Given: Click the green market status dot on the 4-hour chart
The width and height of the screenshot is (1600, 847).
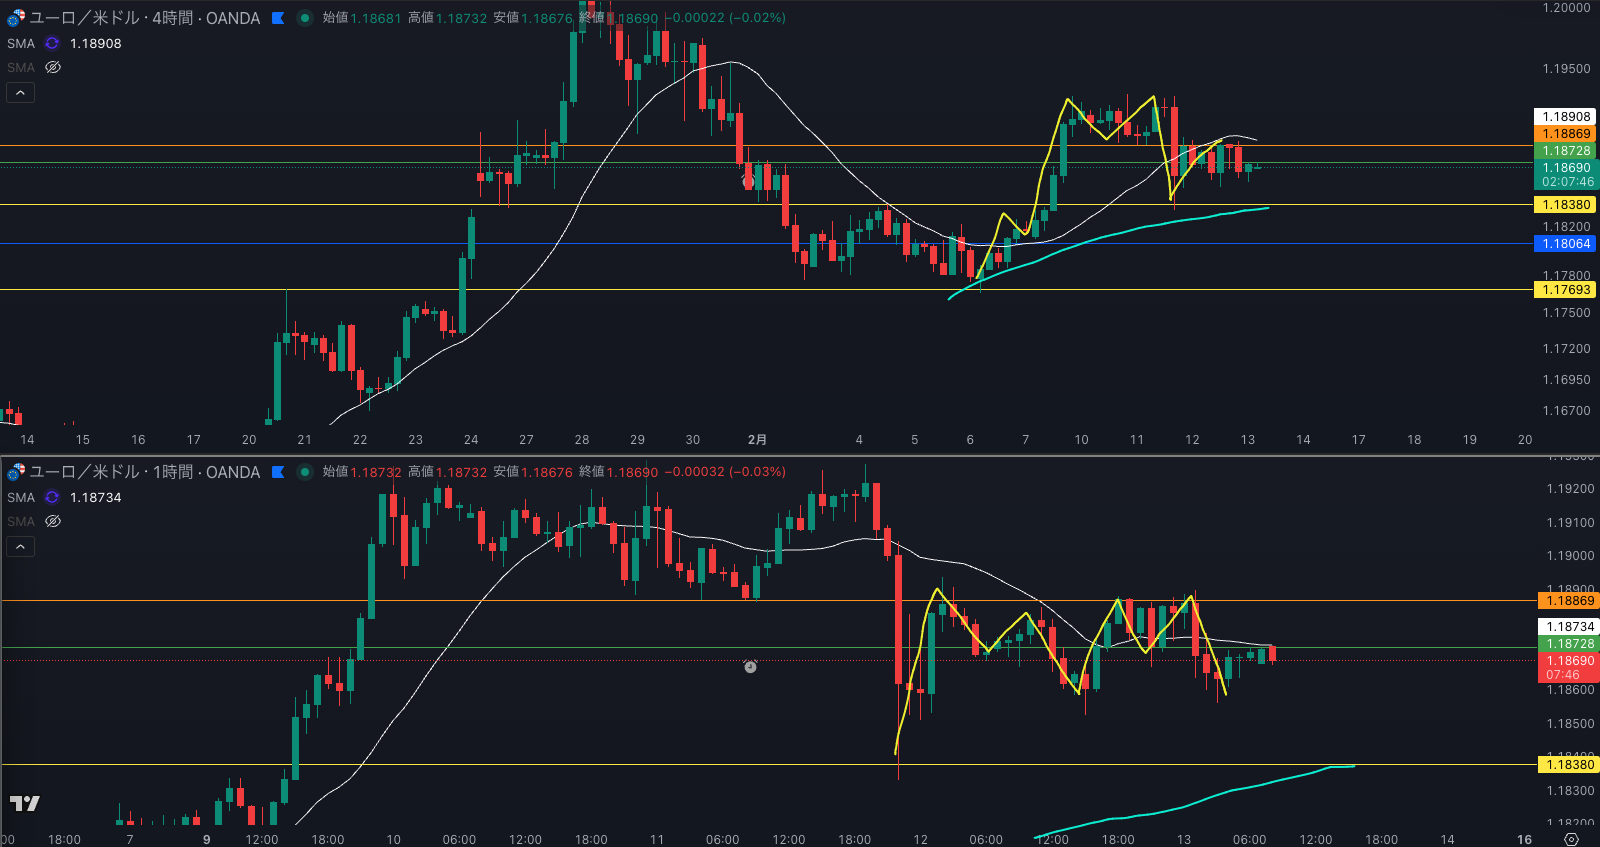Looking at the screenshot, I should tap(305, 18).
